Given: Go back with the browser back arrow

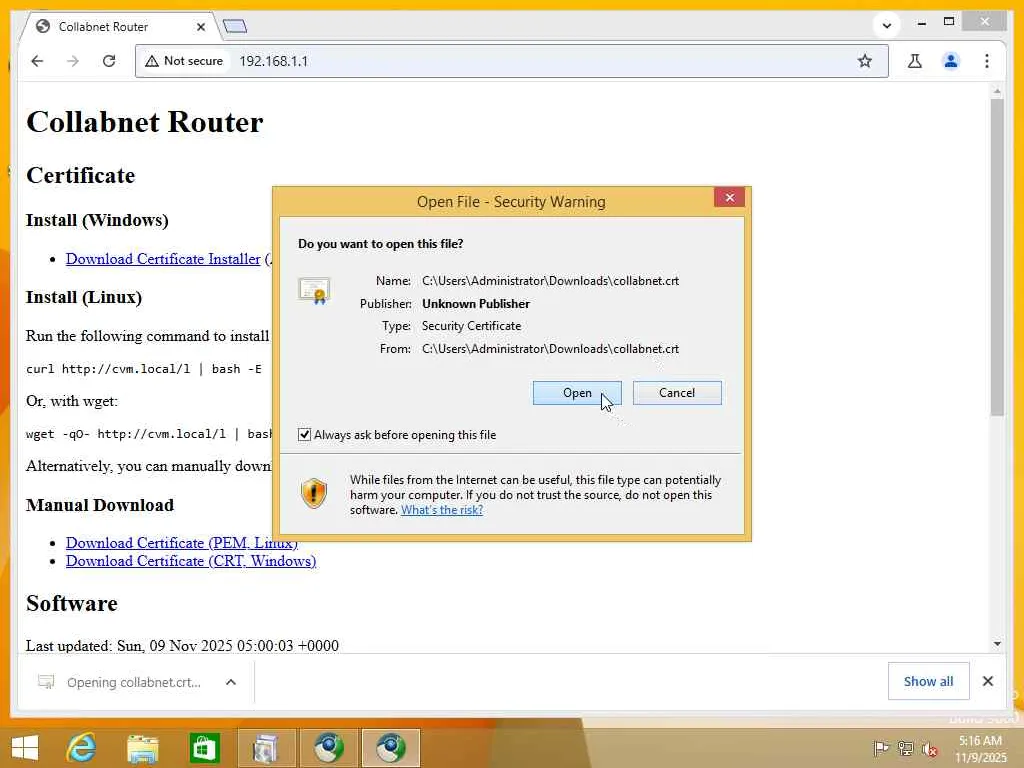Looking at the screenshot, I should [37, 61].
